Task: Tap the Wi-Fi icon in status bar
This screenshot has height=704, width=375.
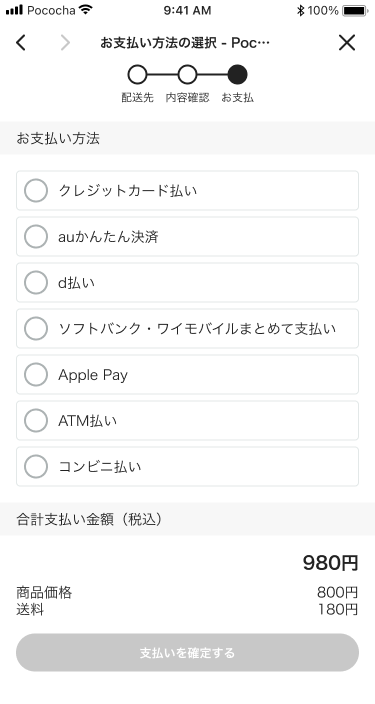Action: [x=85, y=10]
